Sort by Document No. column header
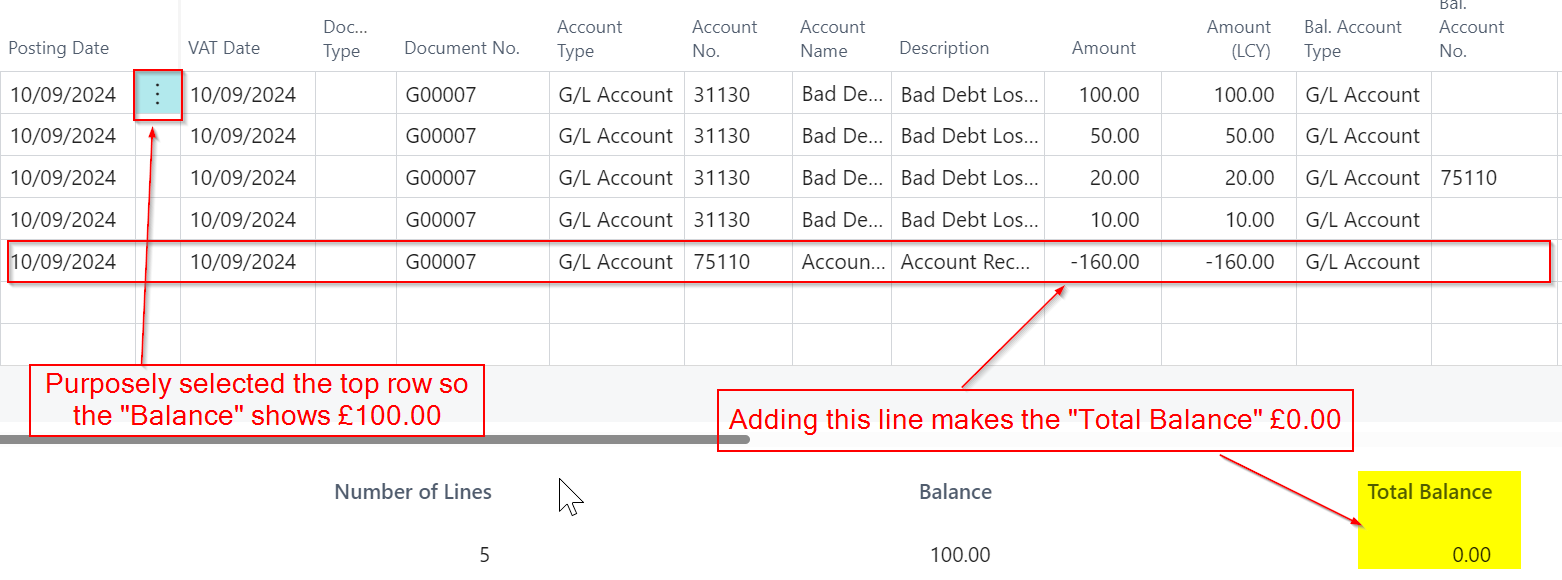 pos(462,48)
